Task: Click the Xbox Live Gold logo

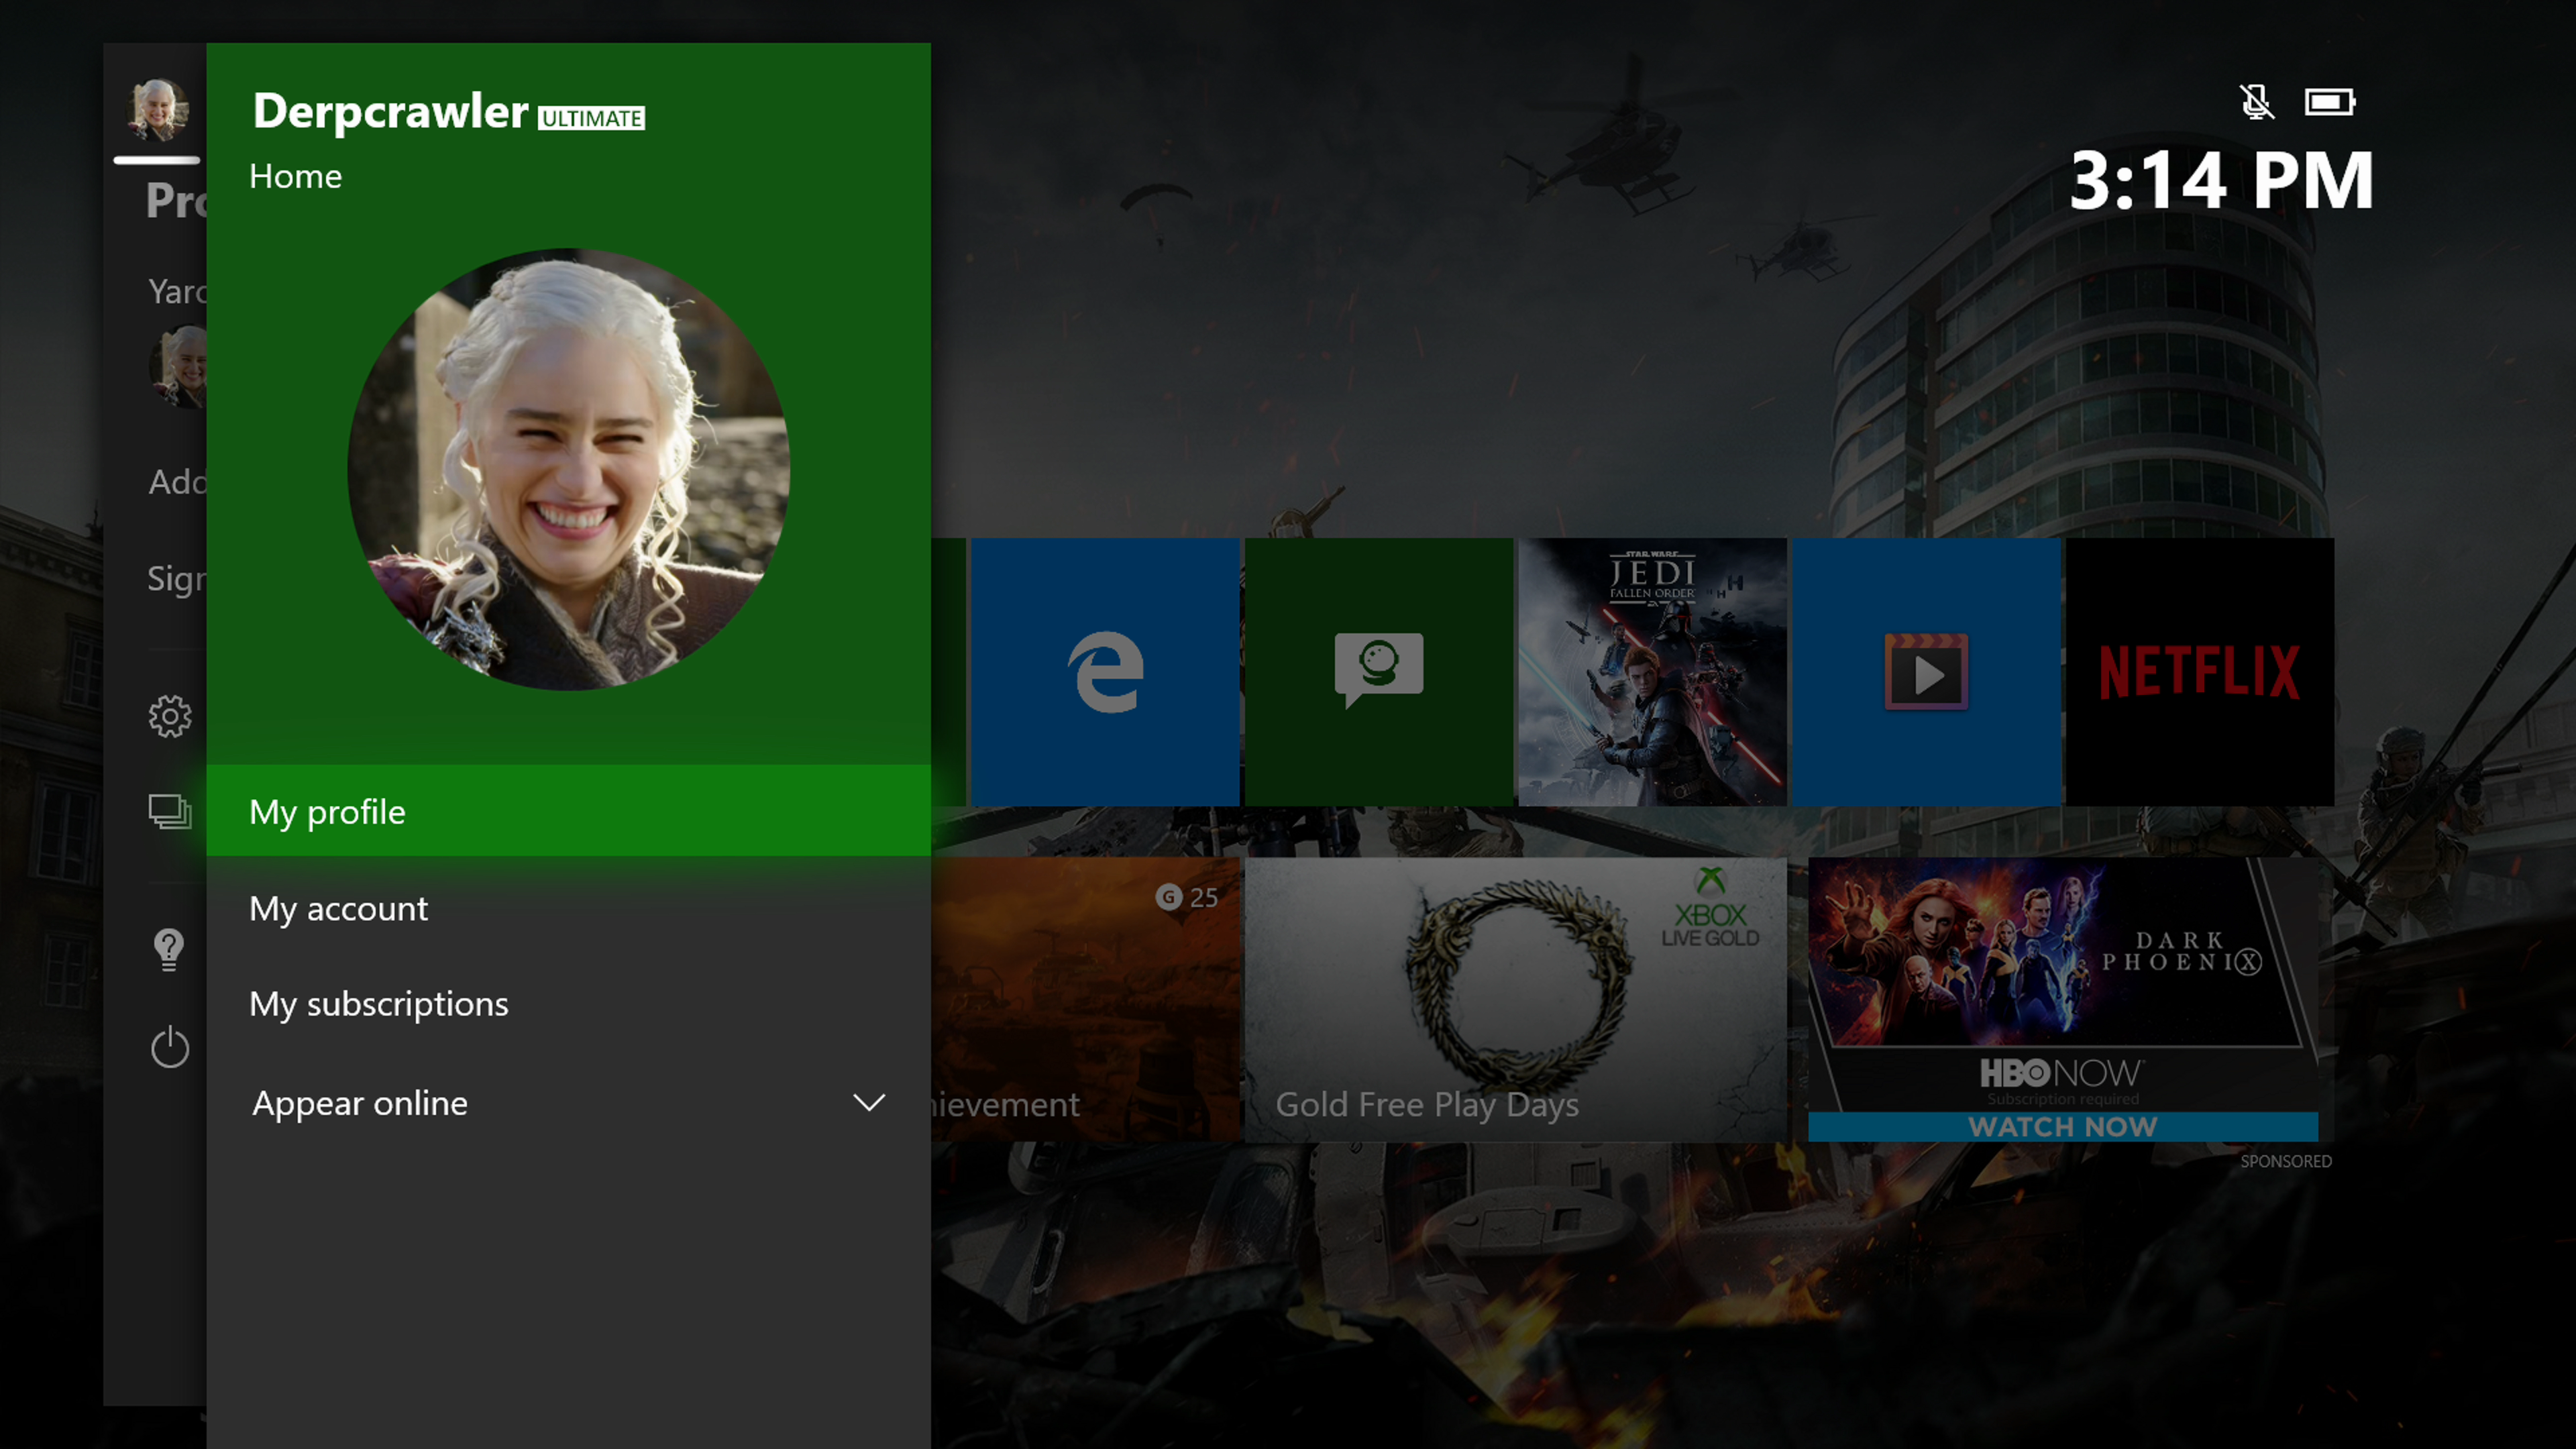Action: (x=1710, y=908)
